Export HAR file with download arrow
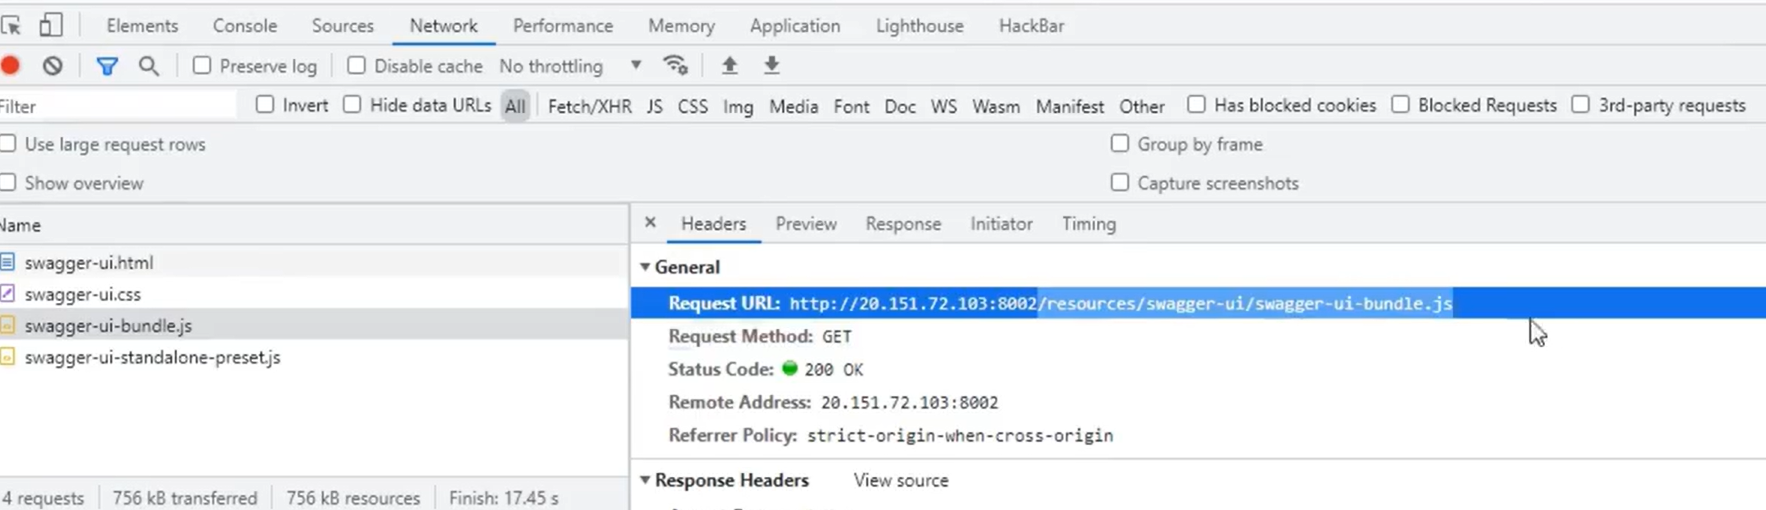 [x=771, y=66]
